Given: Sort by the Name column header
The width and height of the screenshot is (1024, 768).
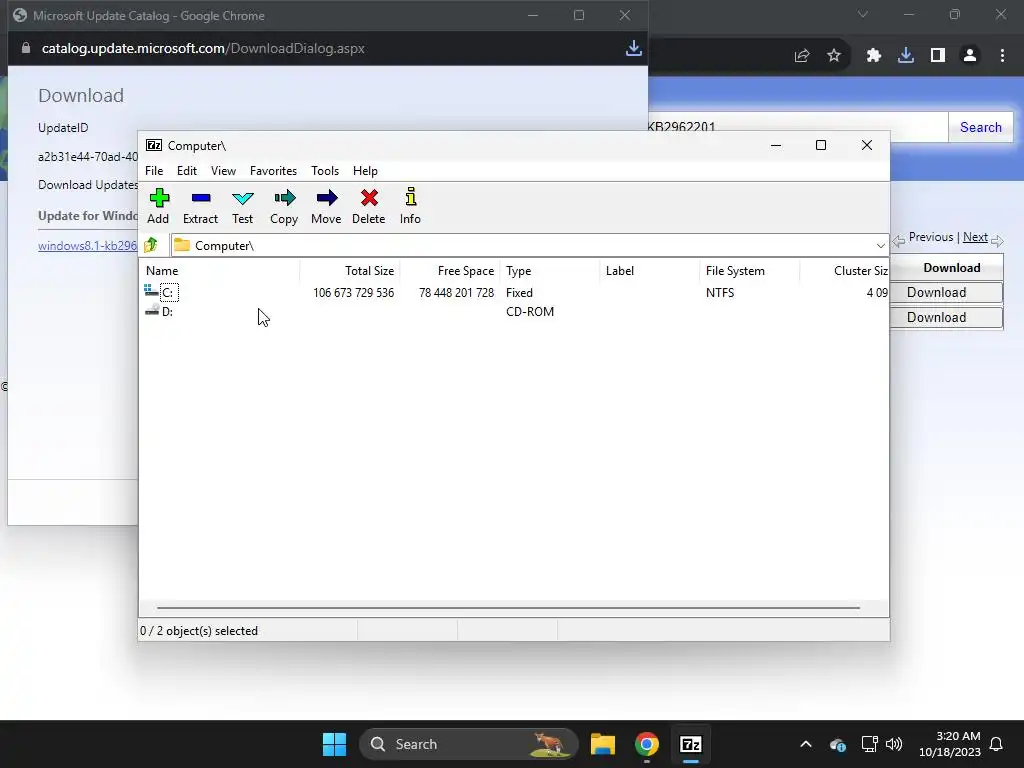Looking at the screenshot, I should [221, 270].
